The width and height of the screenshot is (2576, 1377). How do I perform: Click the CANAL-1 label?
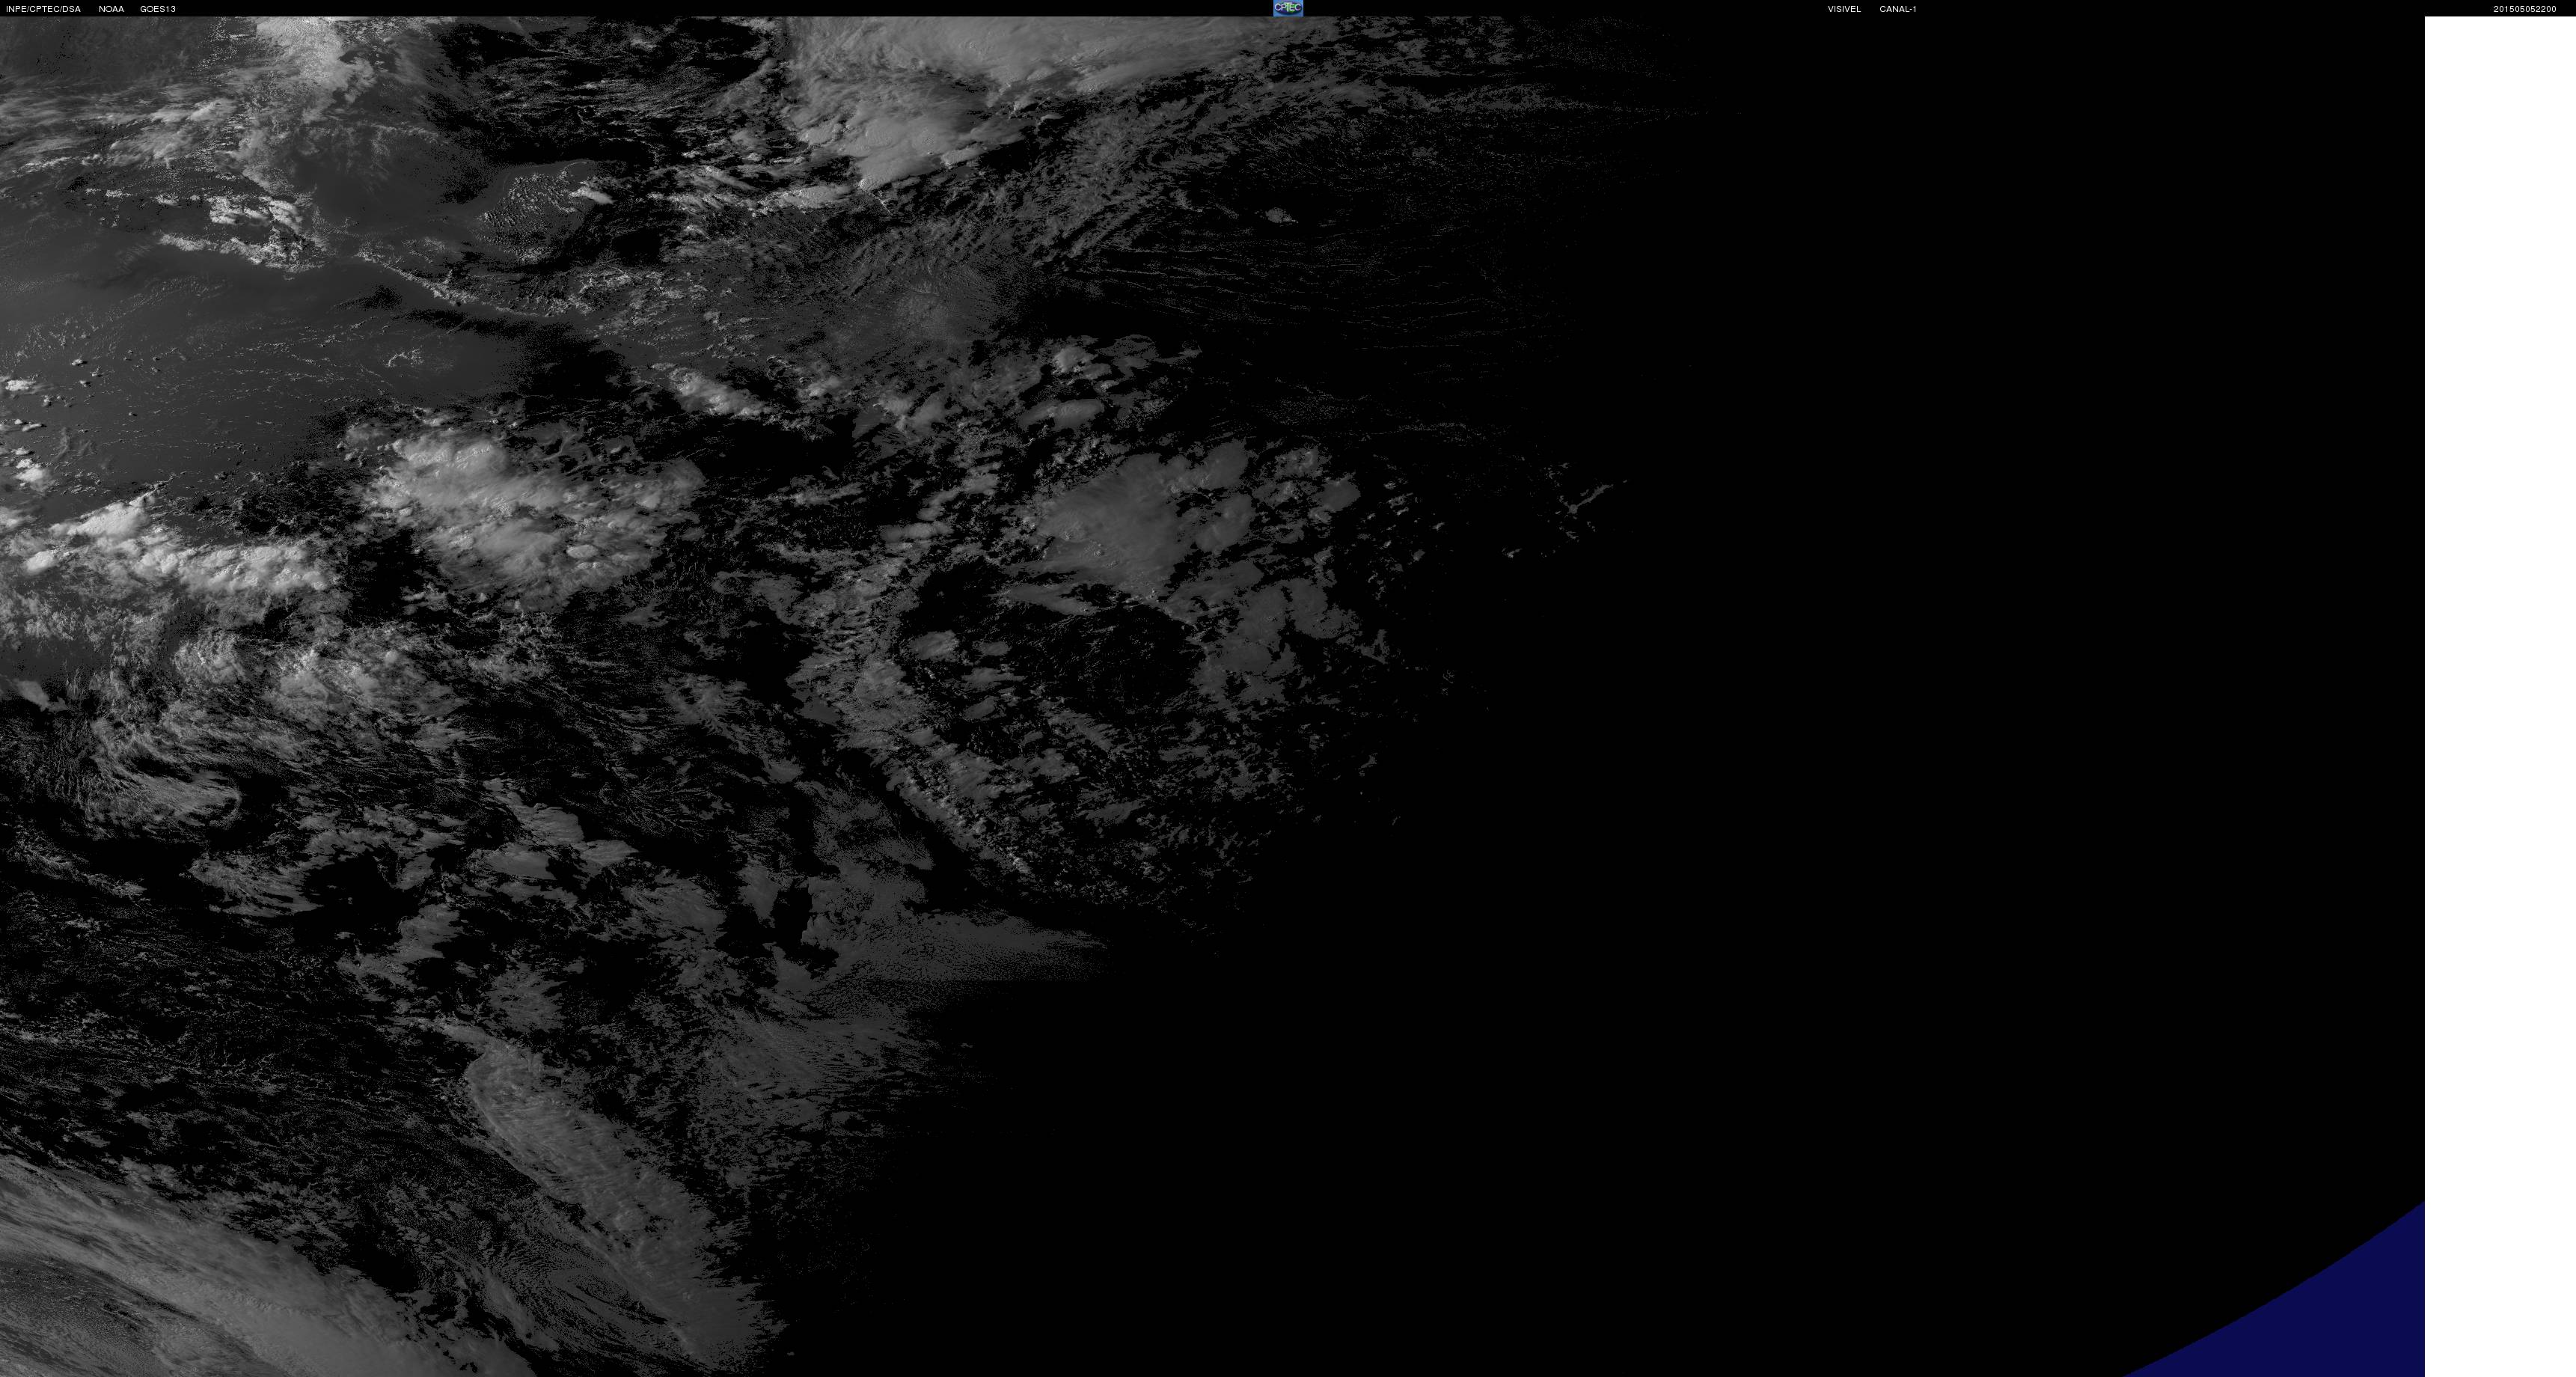click(1897, 9)
